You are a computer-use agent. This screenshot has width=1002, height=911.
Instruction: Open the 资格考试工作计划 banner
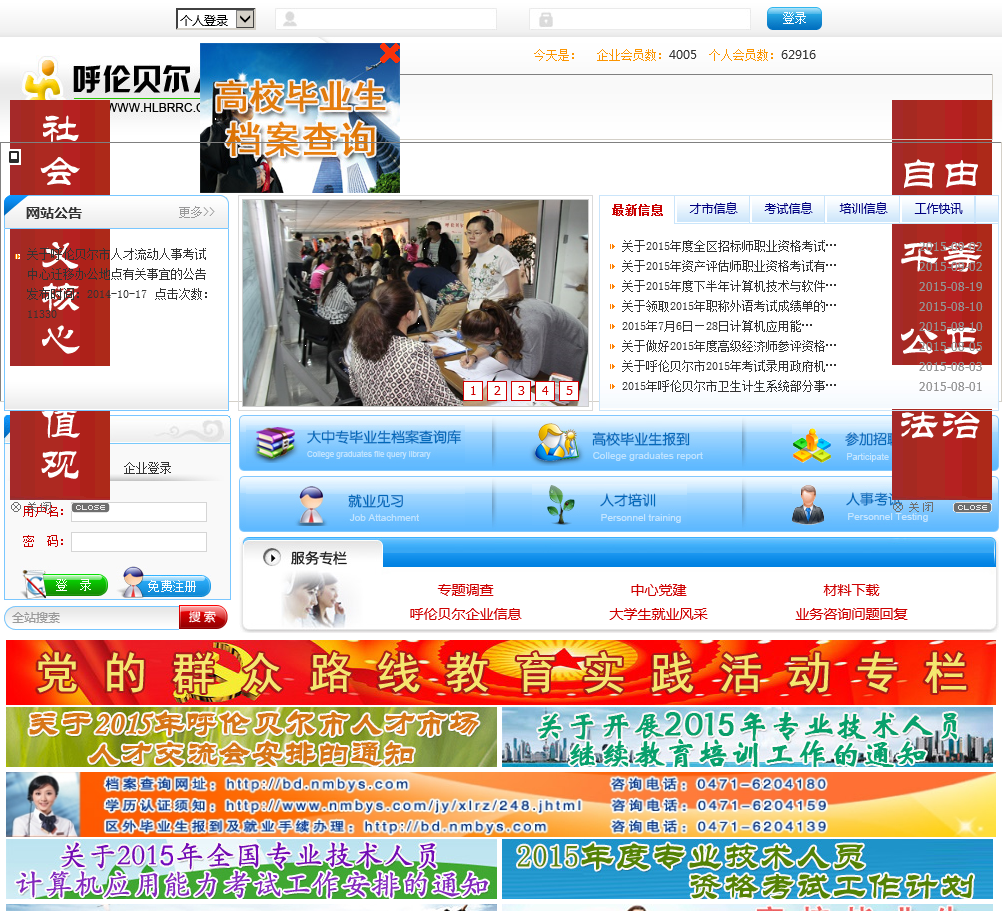(x=748, y=869)
